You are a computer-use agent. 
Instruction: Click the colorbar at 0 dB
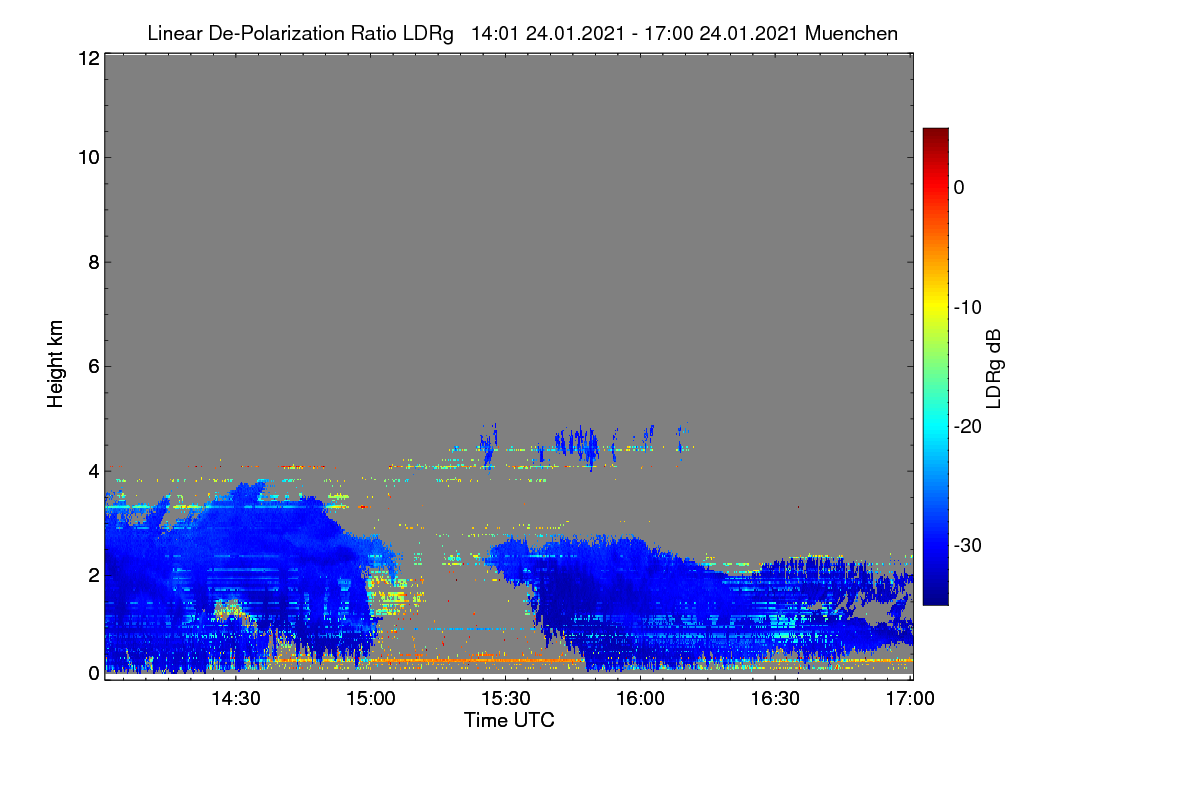(x=935, y=187)
